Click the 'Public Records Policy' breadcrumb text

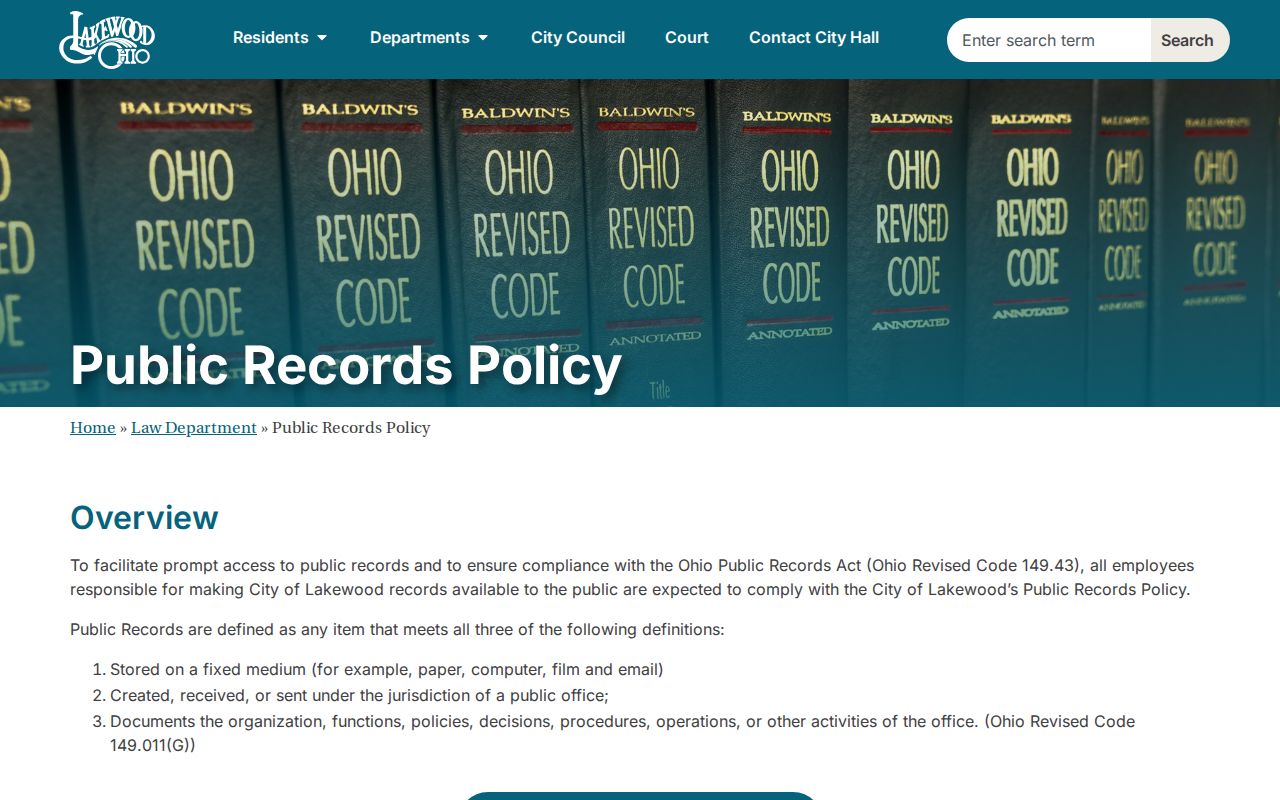pos(351,428)
